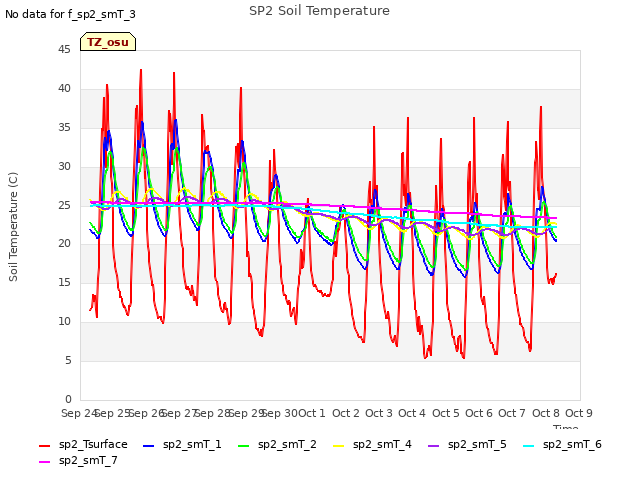Click the blue sp2_smT_1 legend swatch
The image size is (640, 480).
(x=149, y=446)
